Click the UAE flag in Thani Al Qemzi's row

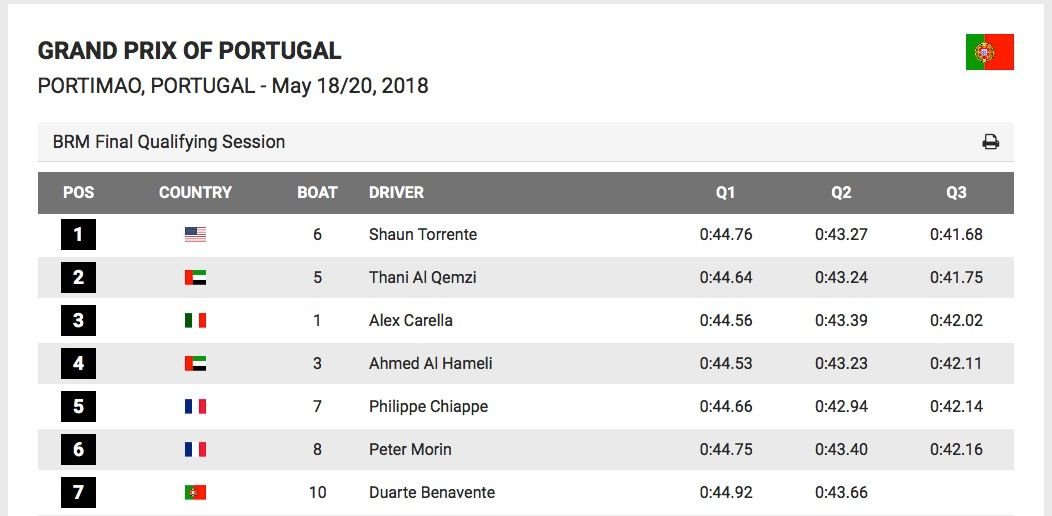pos(195,277)
